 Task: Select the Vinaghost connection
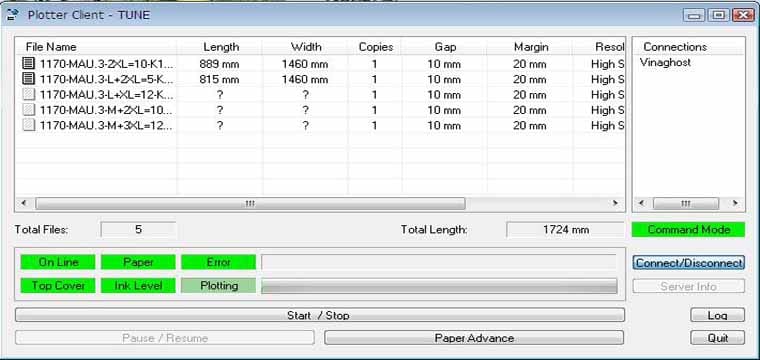click(x=665, y=63)
